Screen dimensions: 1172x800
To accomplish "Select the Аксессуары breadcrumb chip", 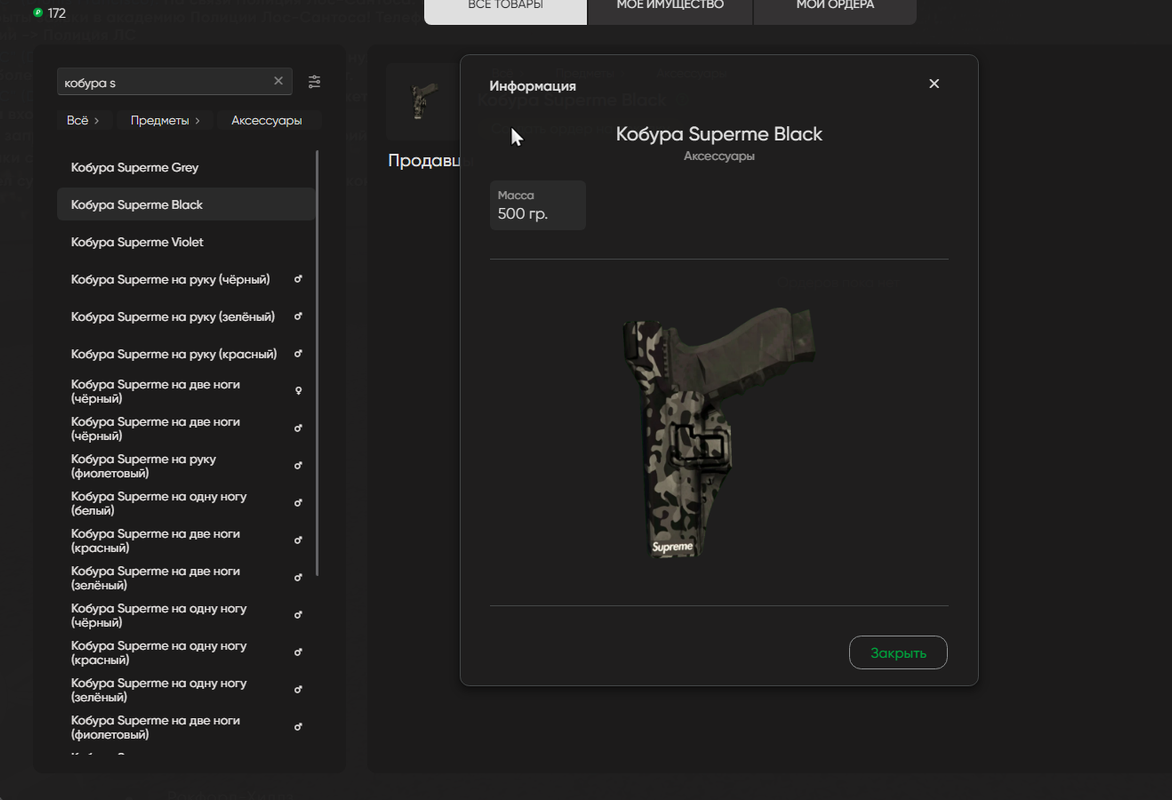I will (267, 120).
